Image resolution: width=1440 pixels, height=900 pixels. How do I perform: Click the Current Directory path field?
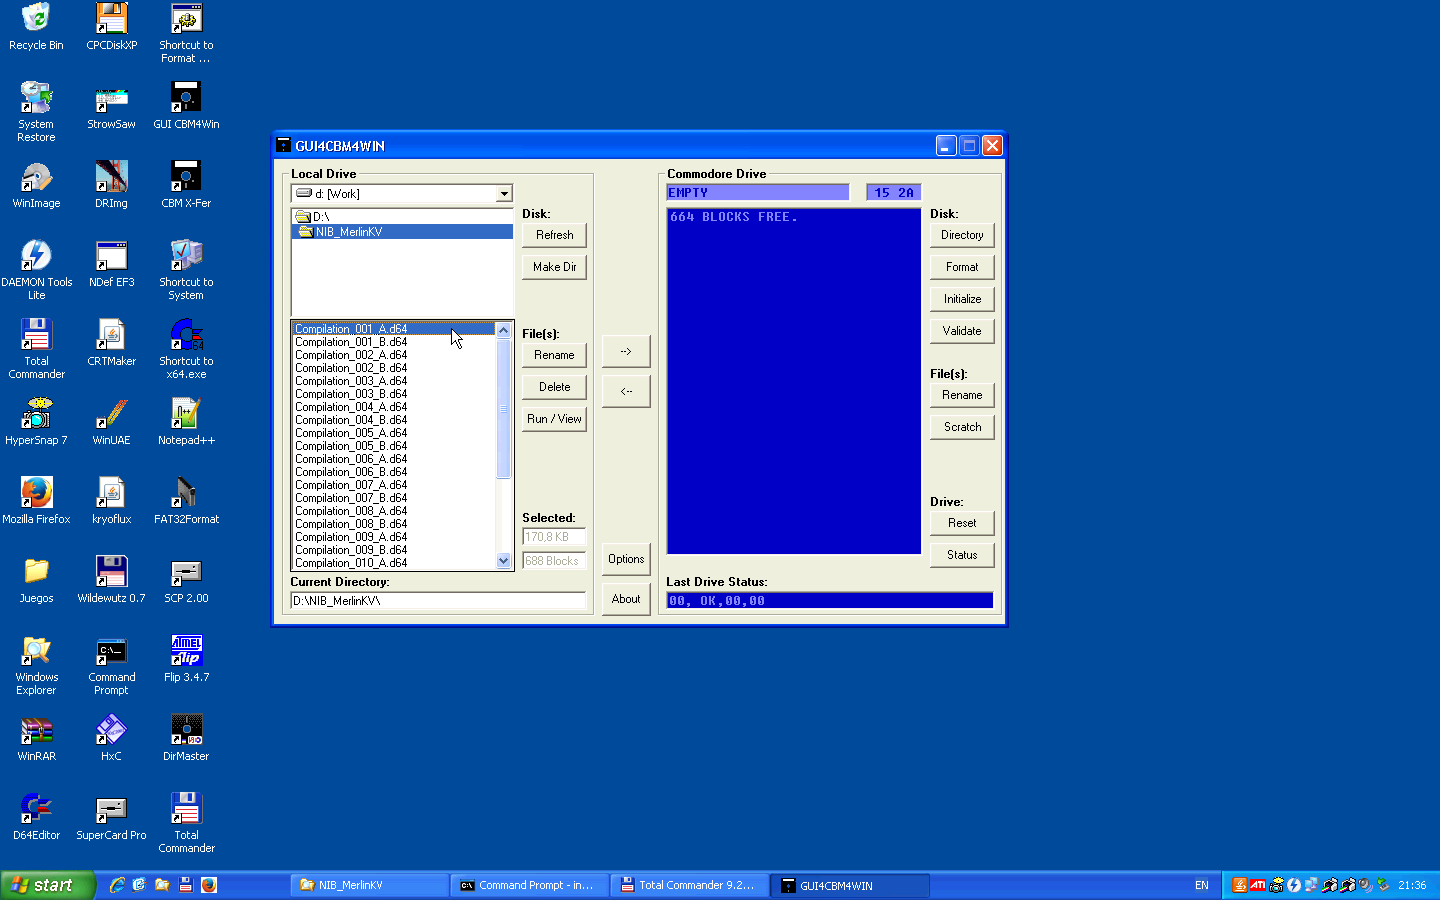(x=438, y=601)
